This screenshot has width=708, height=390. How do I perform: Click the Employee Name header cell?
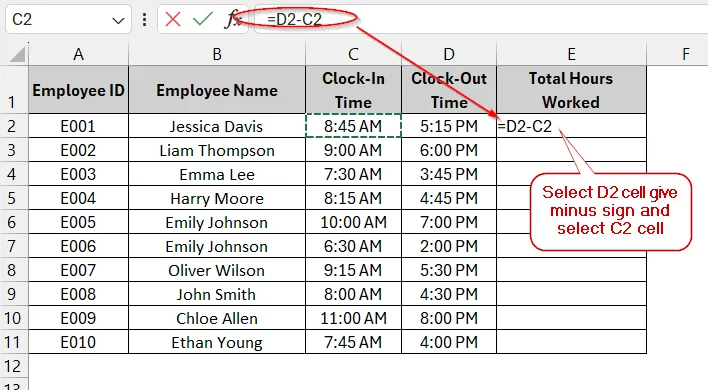click(x=217, y=90)
